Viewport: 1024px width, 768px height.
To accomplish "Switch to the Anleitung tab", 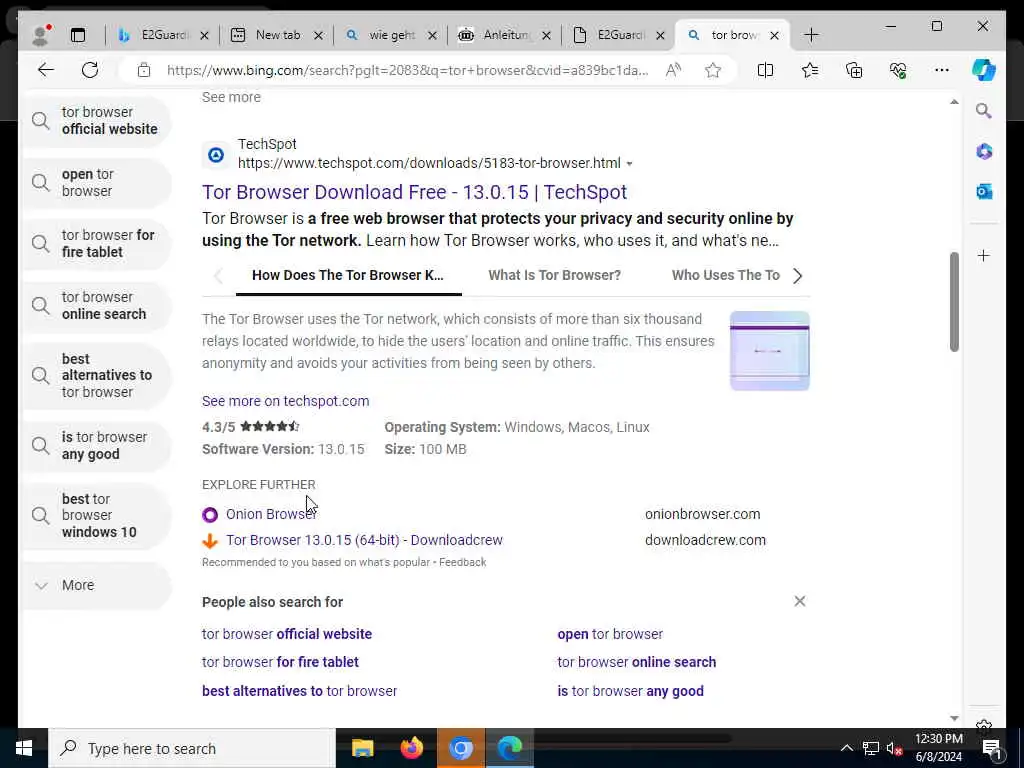I will [x=504, y=35].
